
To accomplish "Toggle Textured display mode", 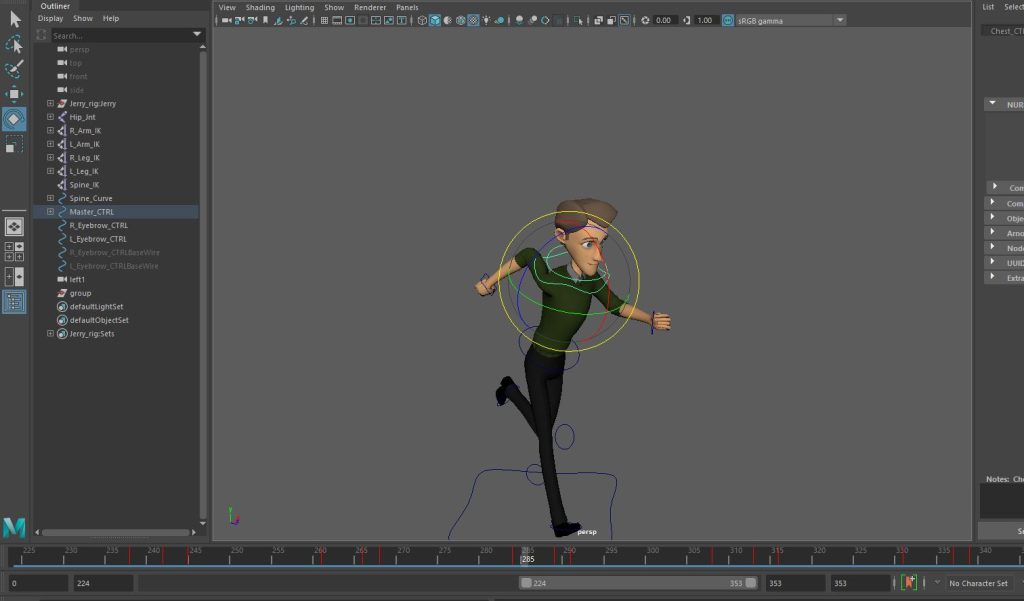I will [473, 20].
